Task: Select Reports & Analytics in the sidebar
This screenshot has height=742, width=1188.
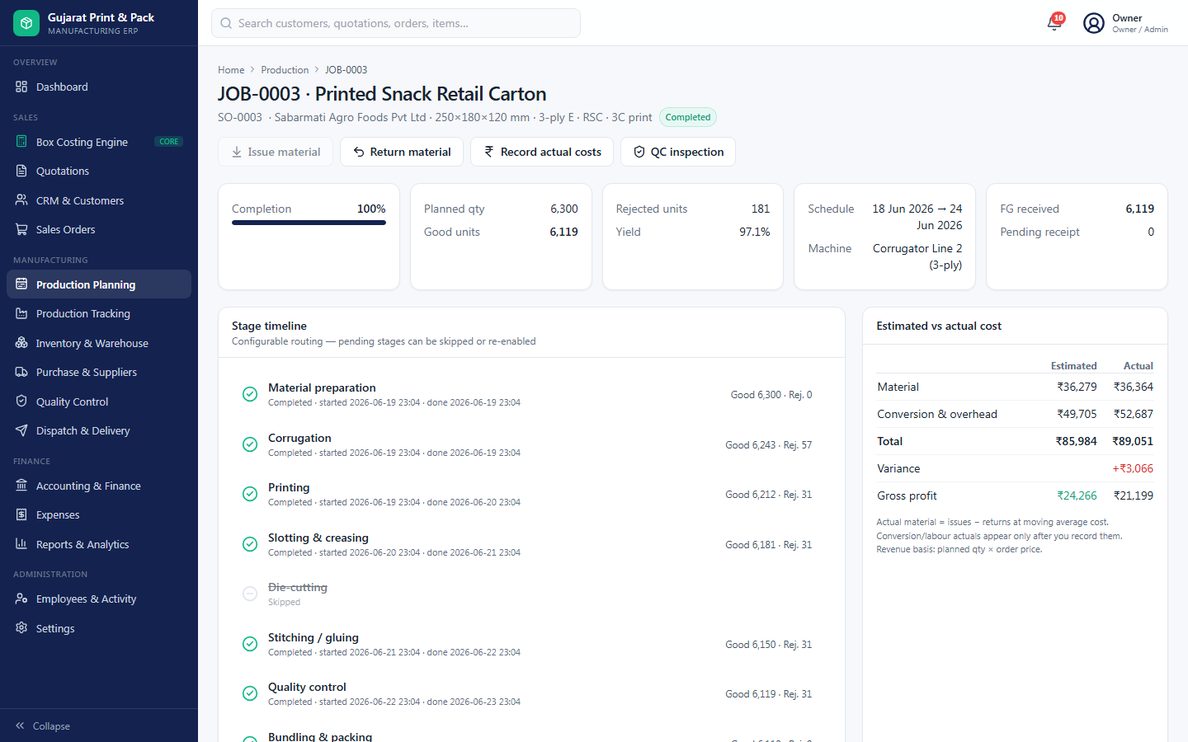Action: pyautogui.click(x=98, y=544)
